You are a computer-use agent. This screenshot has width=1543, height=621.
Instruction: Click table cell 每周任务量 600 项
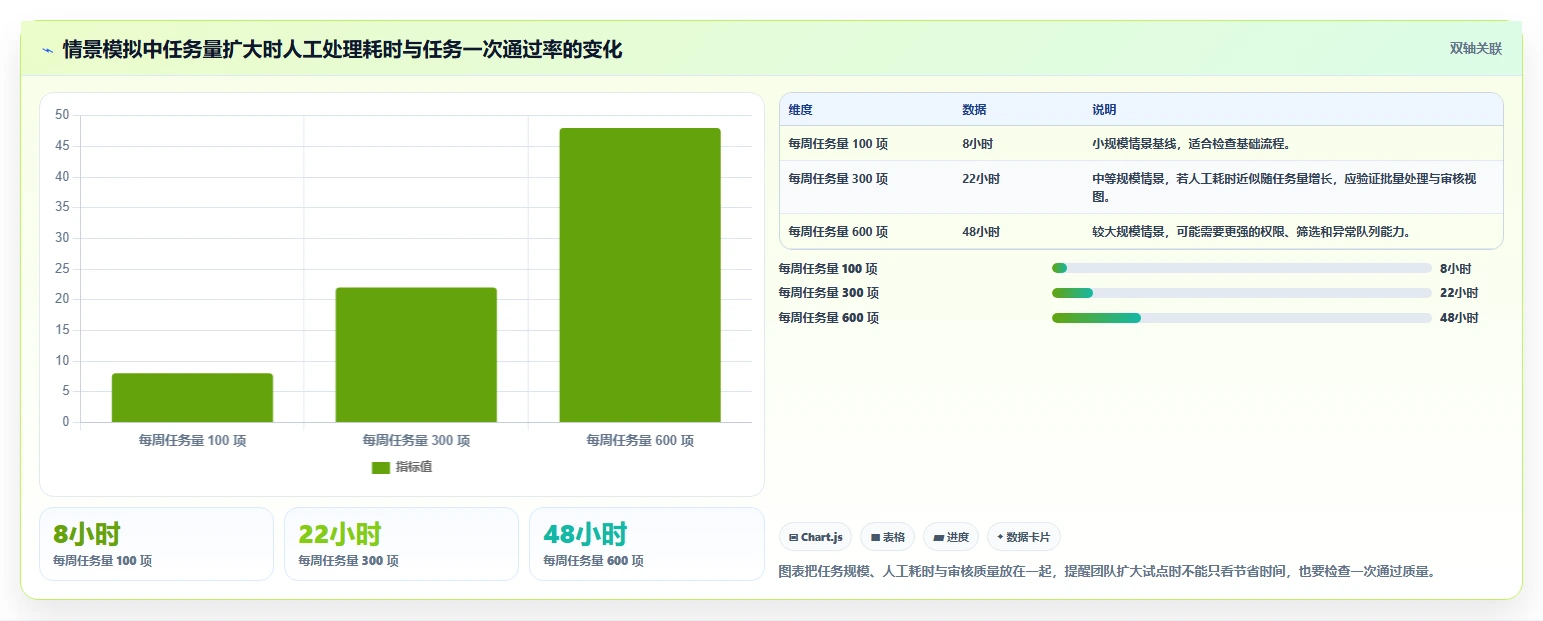tap(838, 232)
